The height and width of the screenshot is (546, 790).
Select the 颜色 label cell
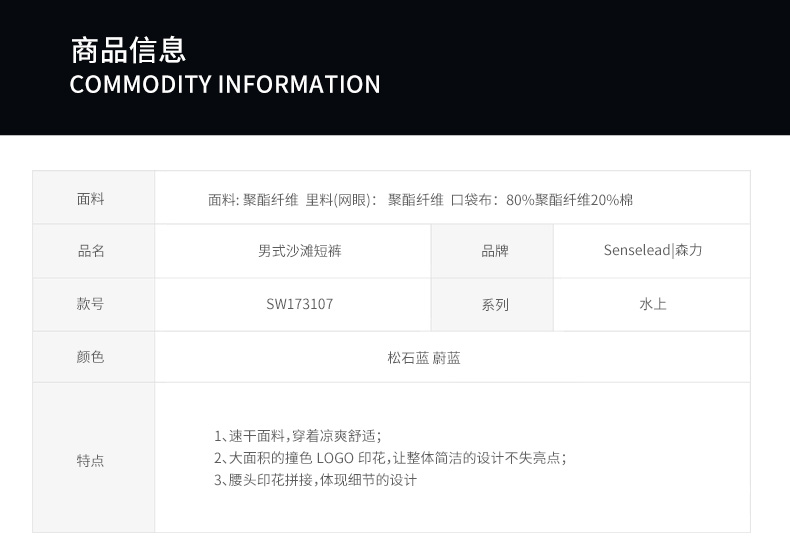pyautogui.click(x=91, y=357)
